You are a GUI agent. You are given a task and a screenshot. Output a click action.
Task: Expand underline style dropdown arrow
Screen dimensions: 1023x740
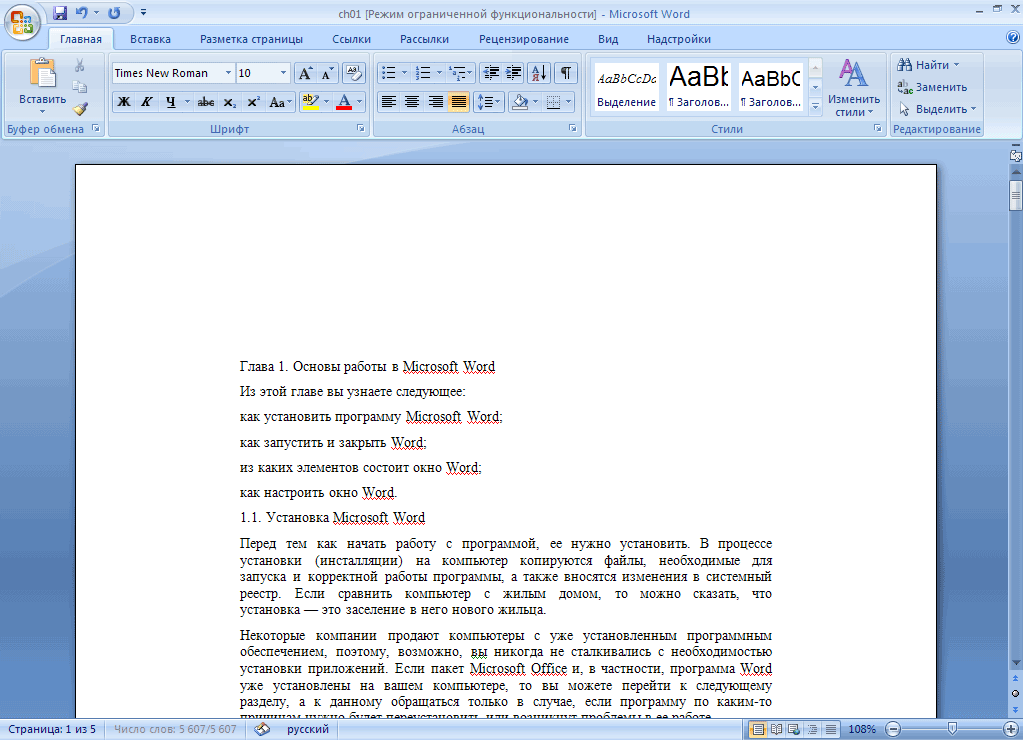coord(187,102)
